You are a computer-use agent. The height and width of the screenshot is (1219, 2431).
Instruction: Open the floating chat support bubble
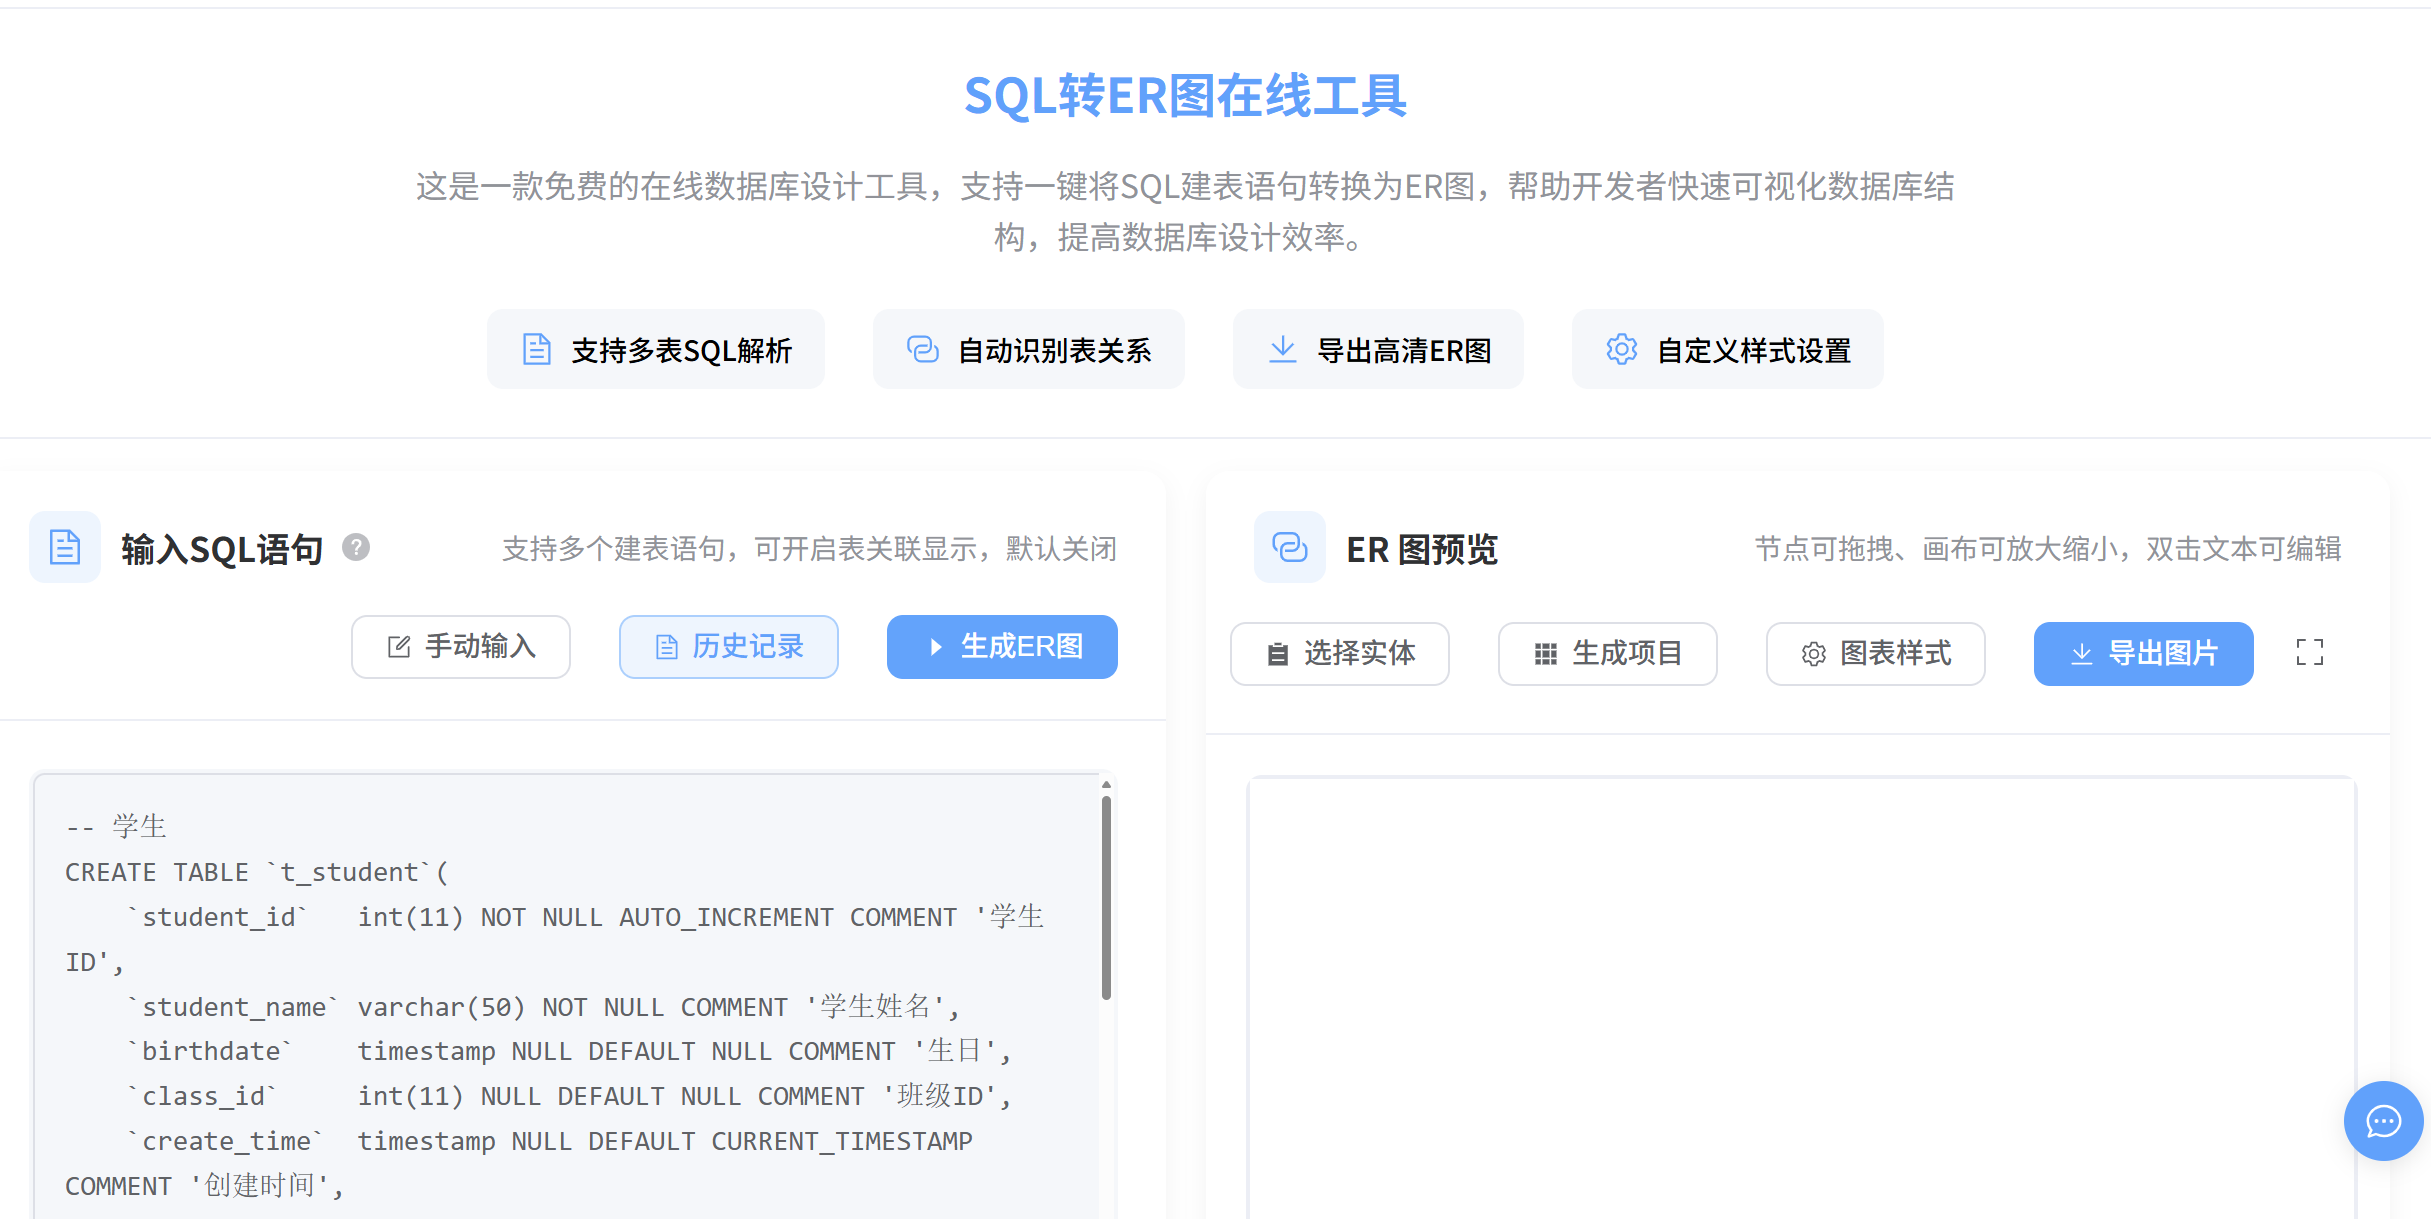[x=2383, y=1121]
